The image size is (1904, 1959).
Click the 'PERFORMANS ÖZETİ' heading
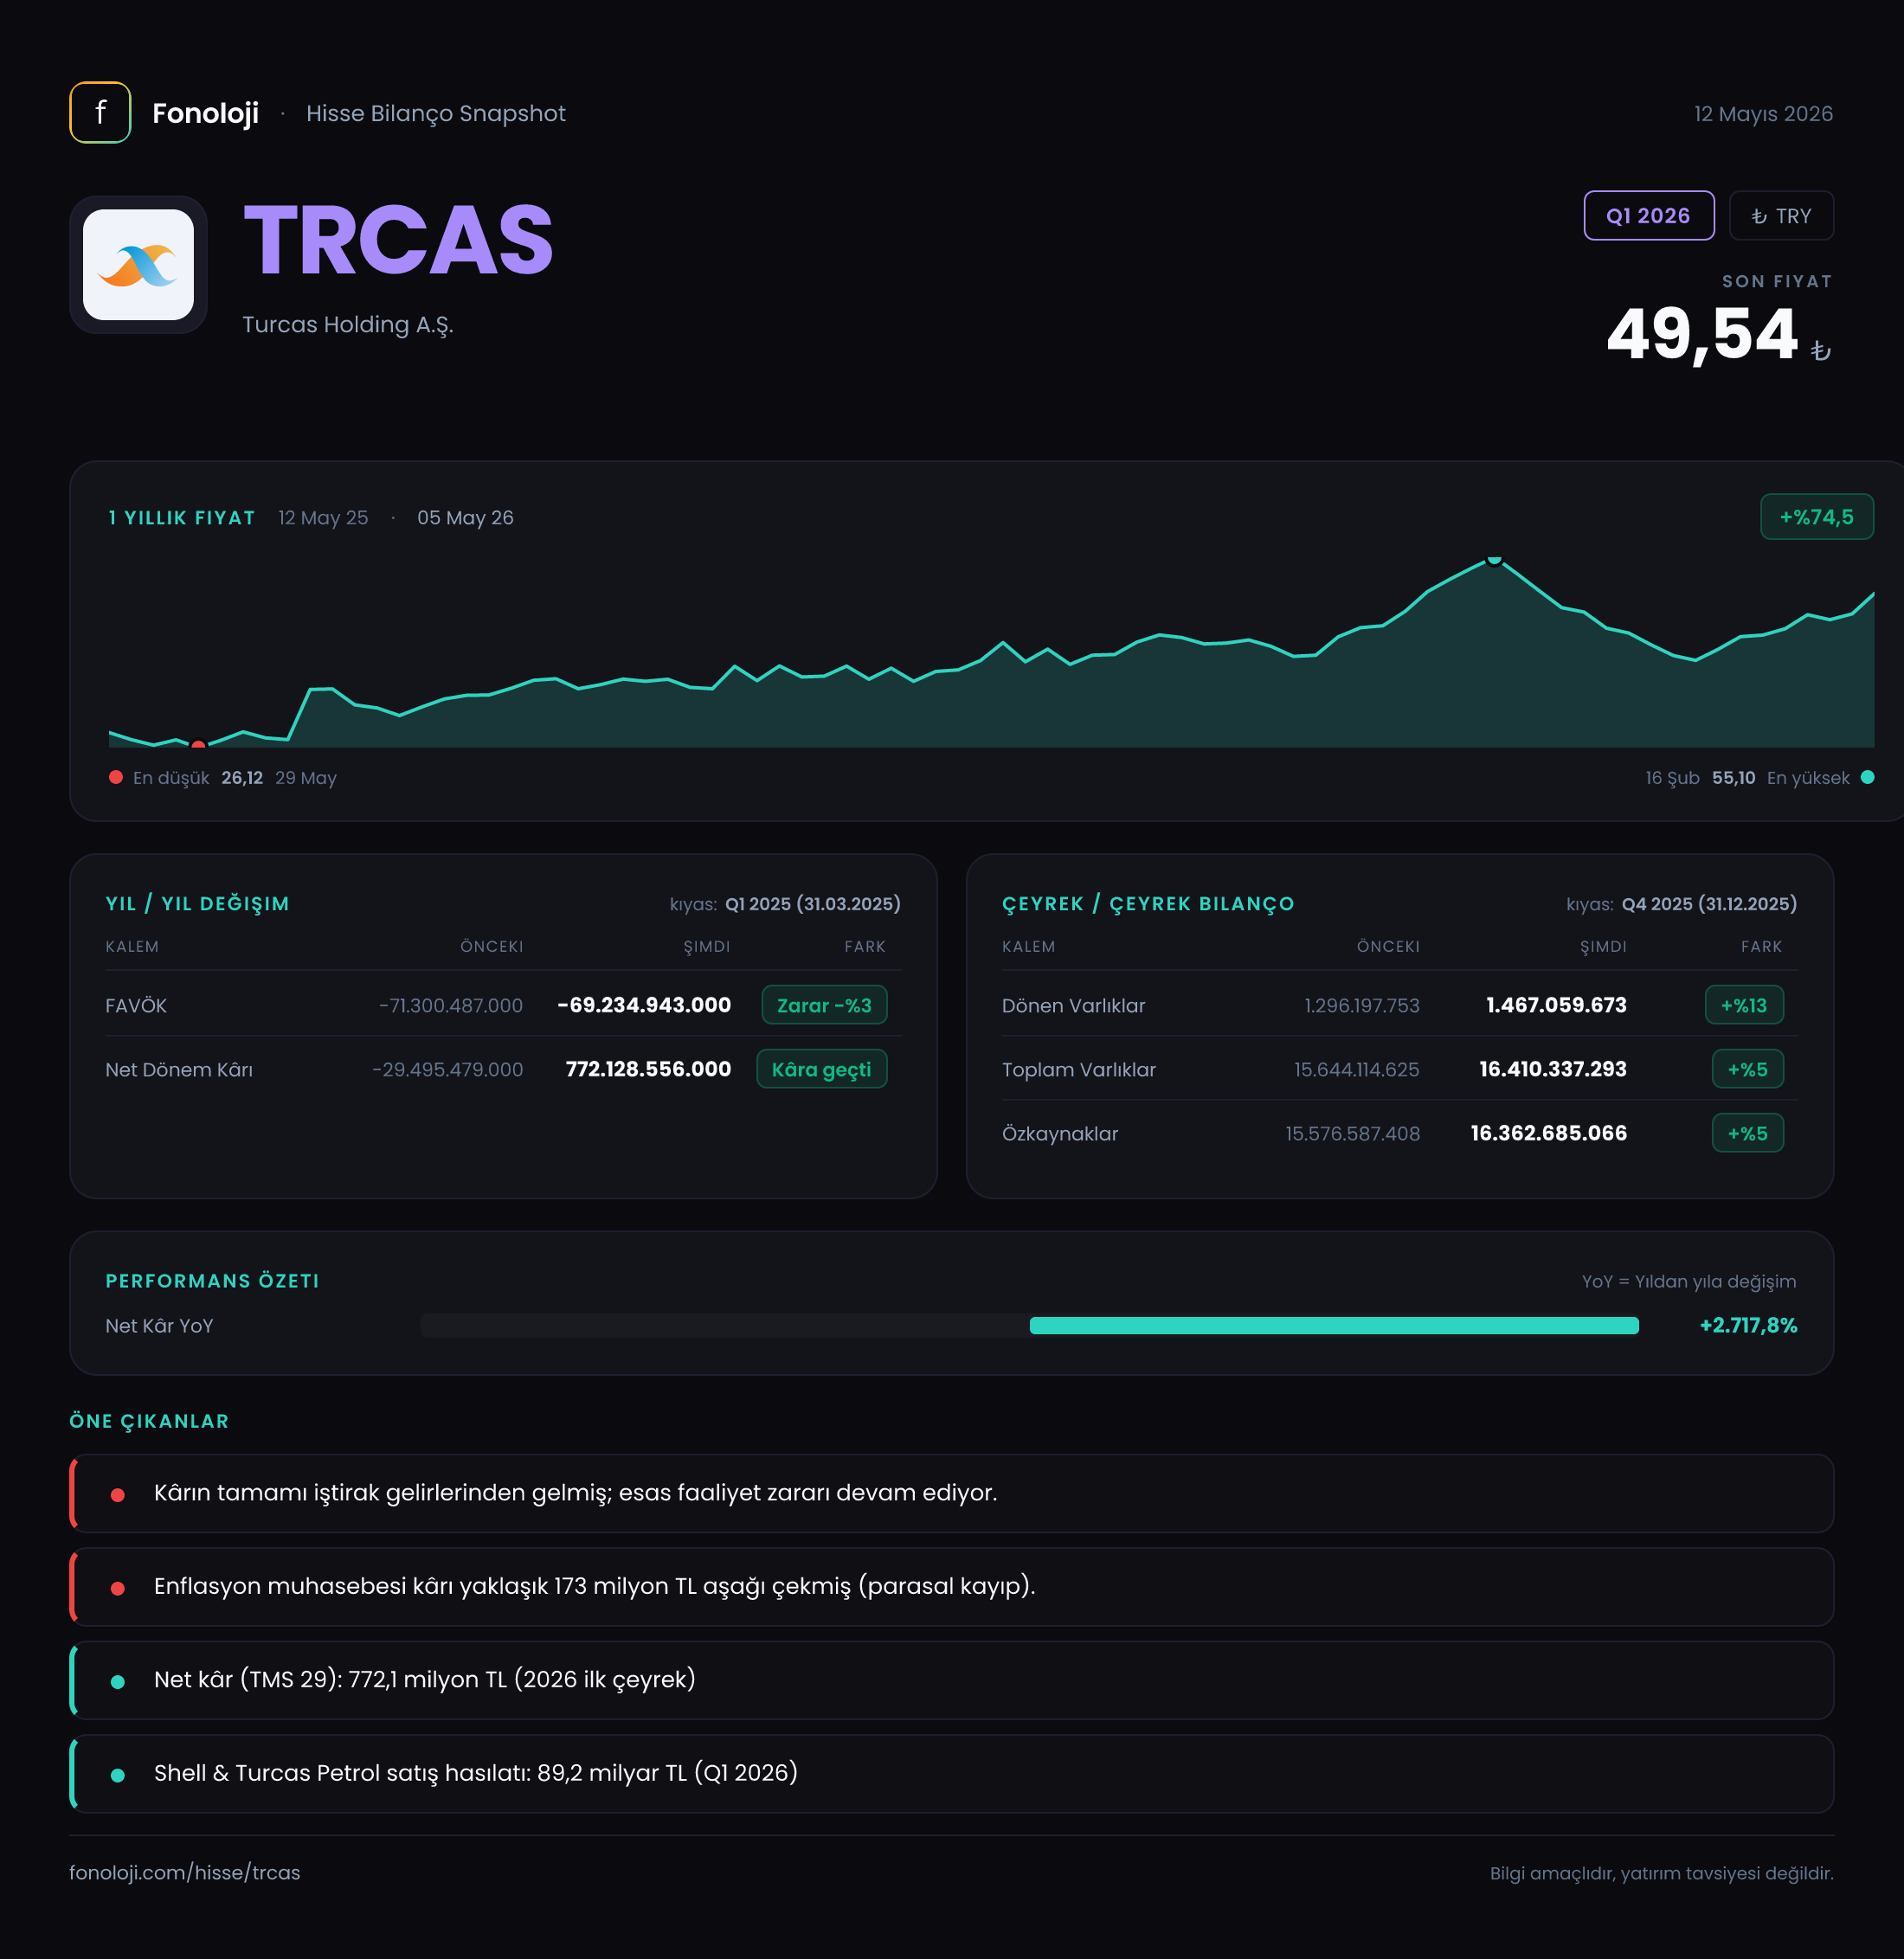213,1281
